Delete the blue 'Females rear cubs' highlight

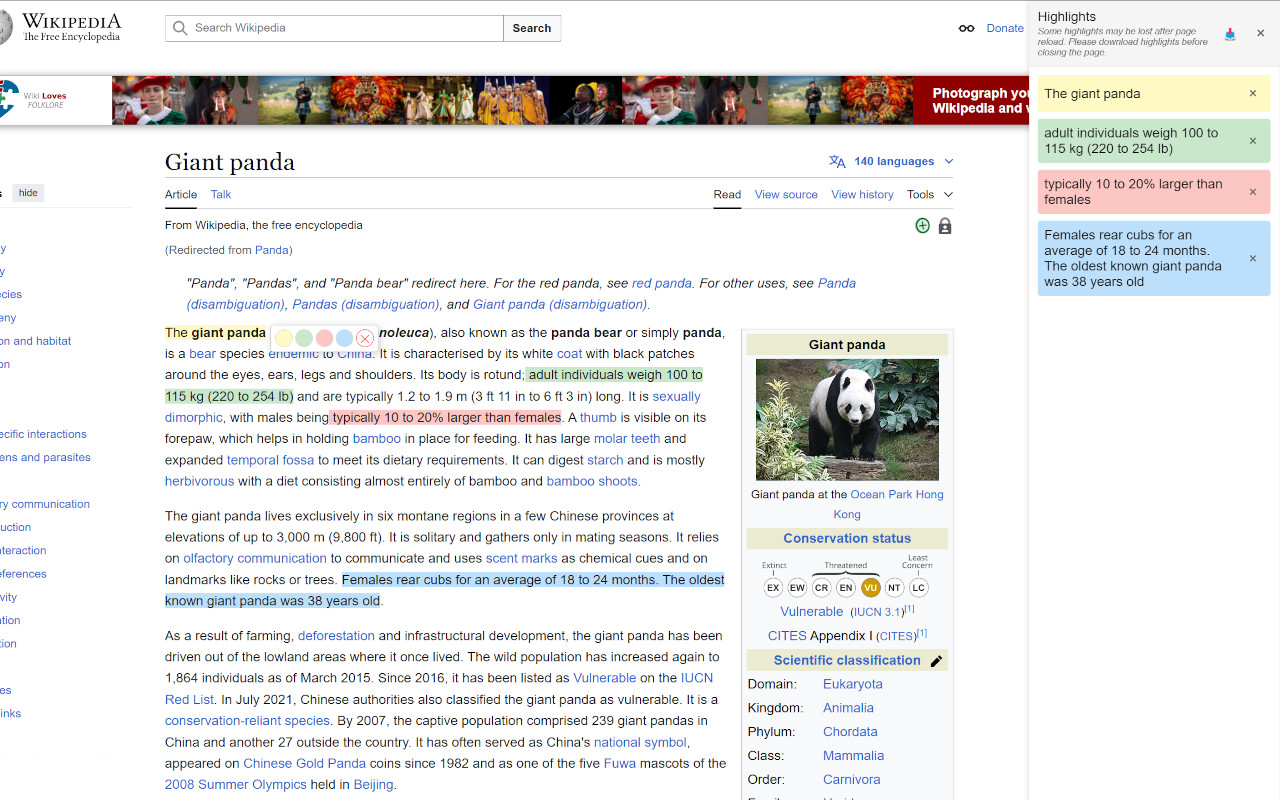(1252, 258)
